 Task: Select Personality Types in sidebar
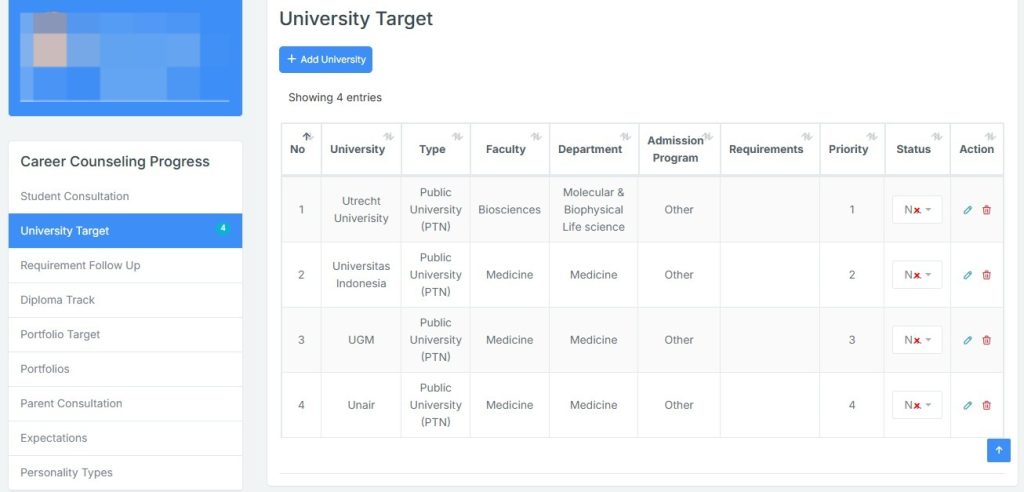tap(125, 472)
